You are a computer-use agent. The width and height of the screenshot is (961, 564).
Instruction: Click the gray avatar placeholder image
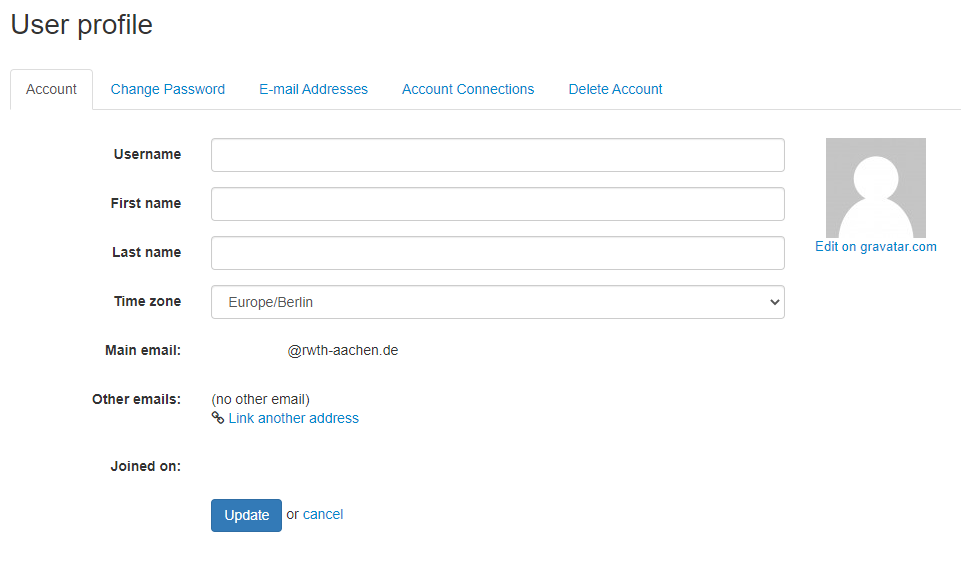875,188
